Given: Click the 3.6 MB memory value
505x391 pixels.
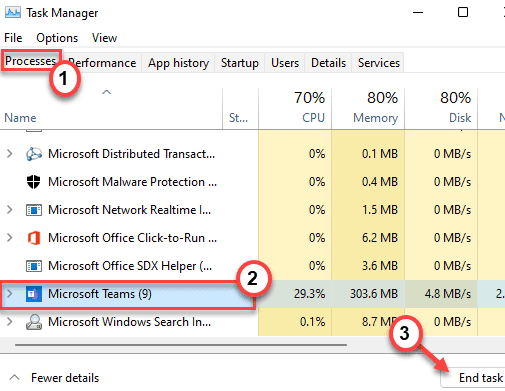Looking at the screenshot, I should [380, 266].
